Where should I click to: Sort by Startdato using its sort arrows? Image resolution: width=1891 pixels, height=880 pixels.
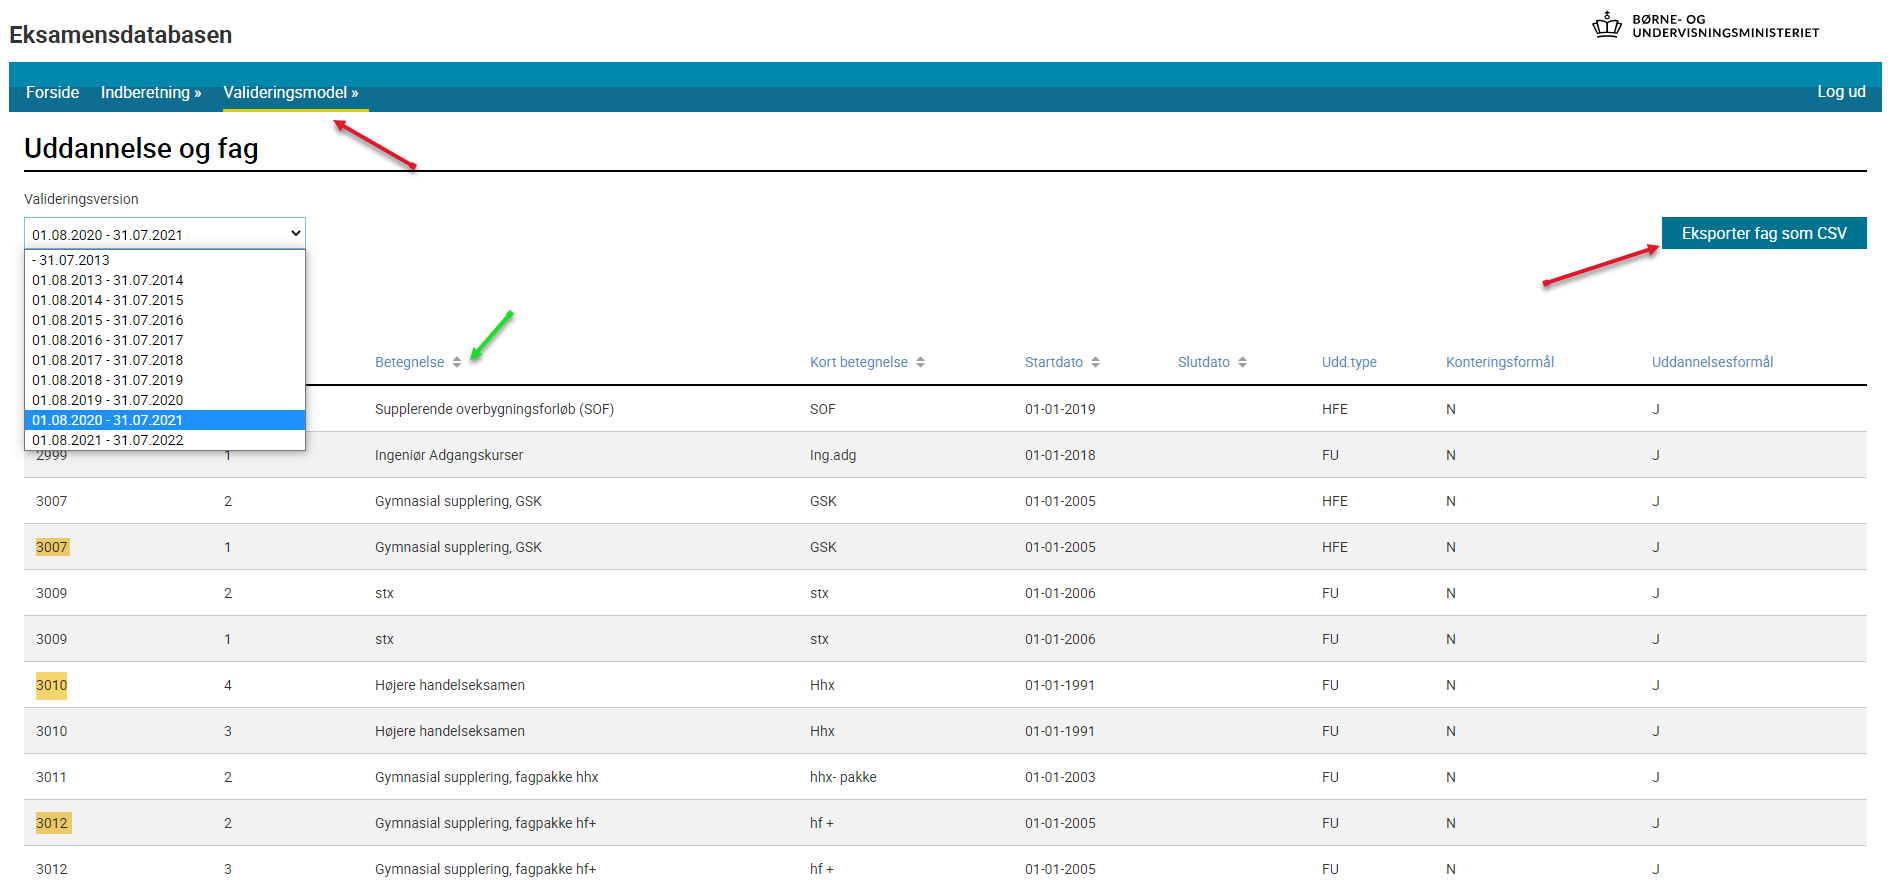[1095, 362]
